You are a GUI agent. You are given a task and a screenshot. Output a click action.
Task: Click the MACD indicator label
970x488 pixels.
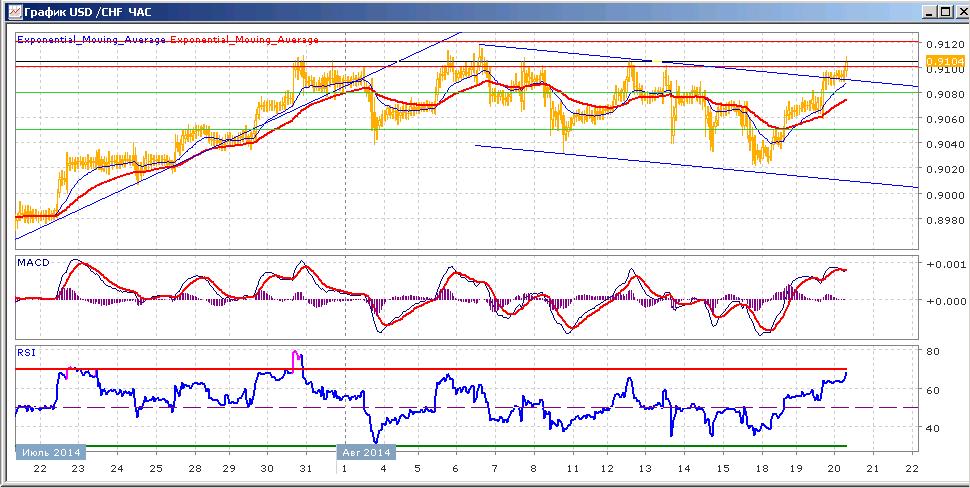pos(33,263)
